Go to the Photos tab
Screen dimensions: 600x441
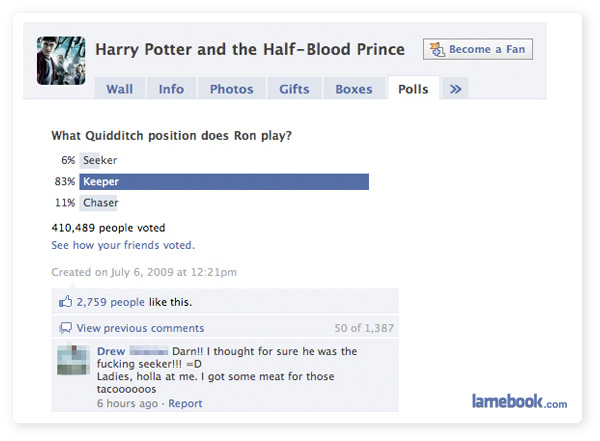[231, 89]
